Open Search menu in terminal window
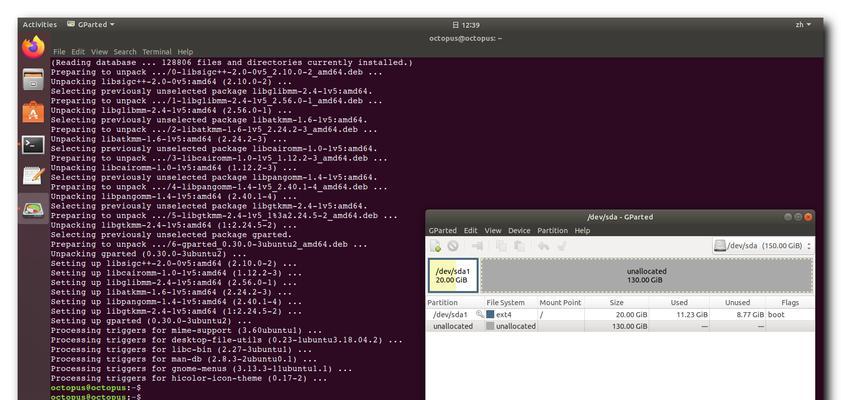 pos(125,52)
